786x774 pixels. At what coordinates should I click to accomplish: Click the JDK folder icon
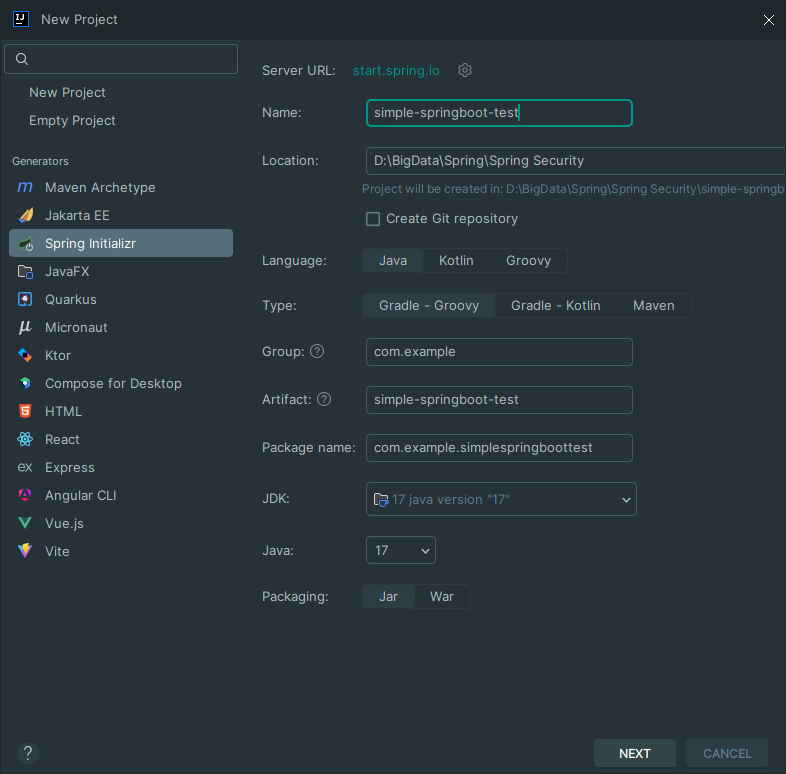[381, 500]
